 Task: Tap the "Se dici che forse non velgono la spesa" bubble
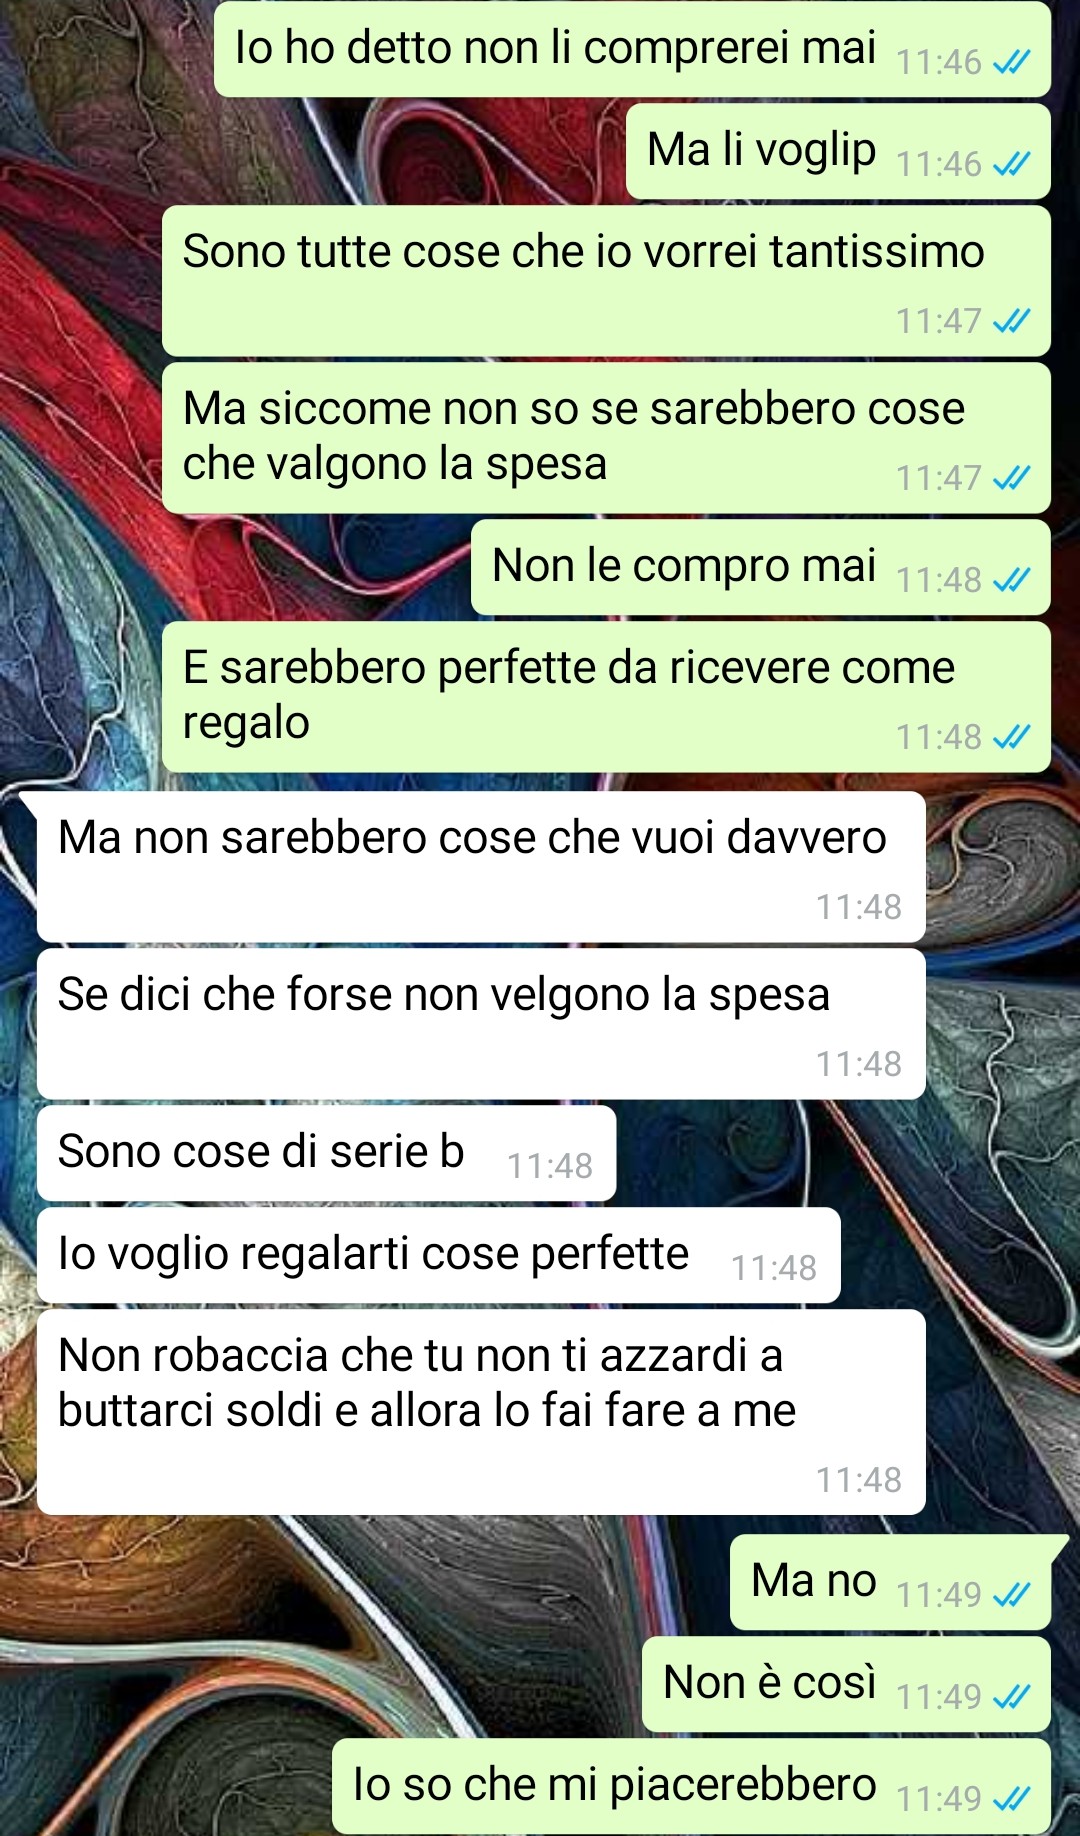(x=481, y=1024)
